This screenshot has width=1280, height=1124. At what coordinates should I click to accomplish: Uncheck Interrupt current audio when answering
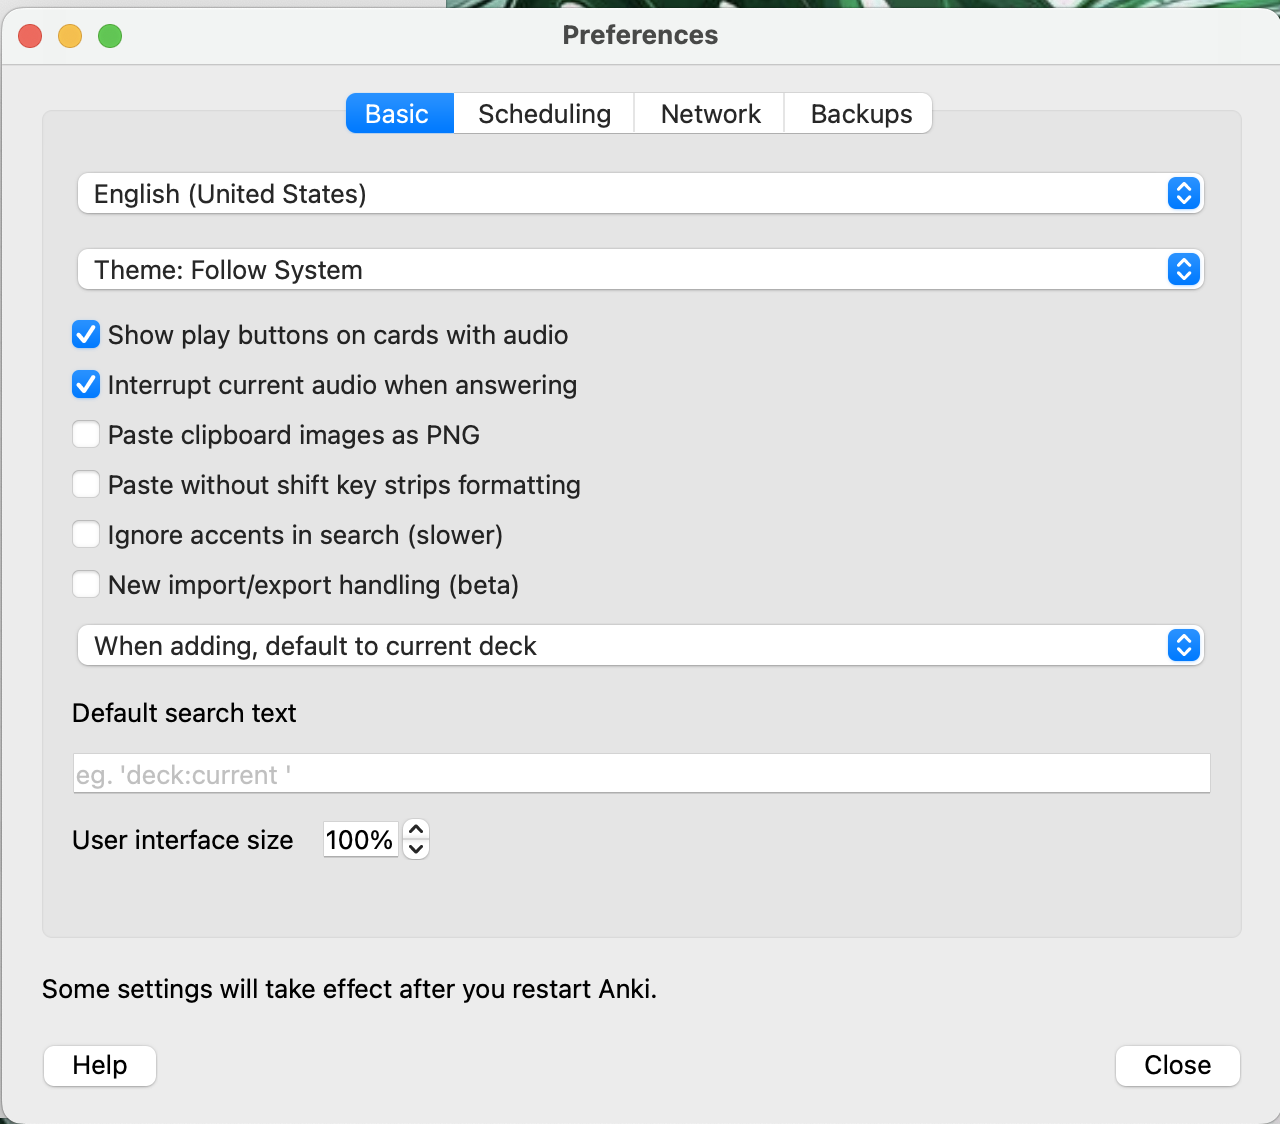point(87,385)
